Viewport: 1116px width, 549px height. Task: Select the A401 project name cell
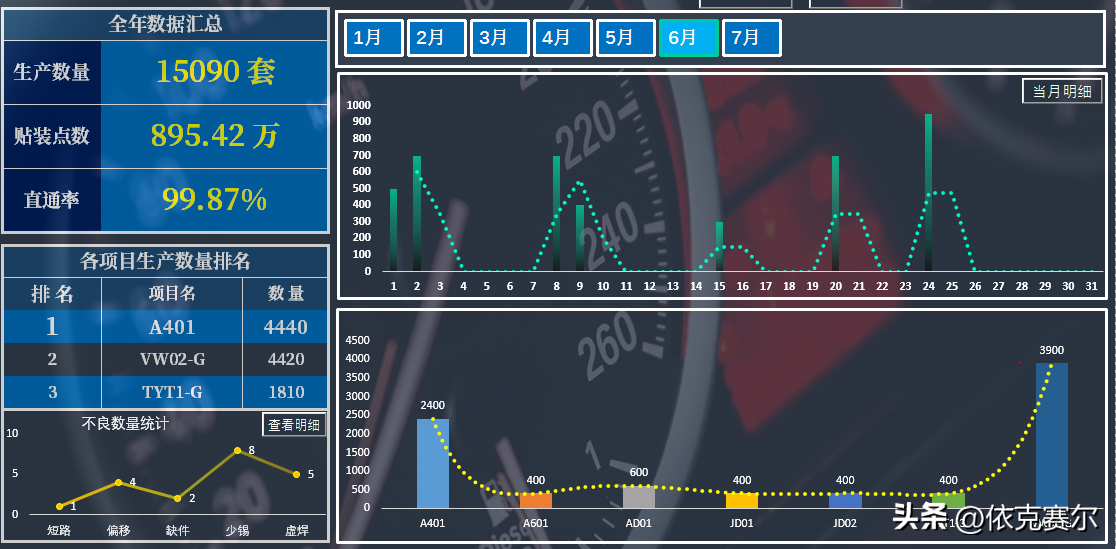coord(172,327)
